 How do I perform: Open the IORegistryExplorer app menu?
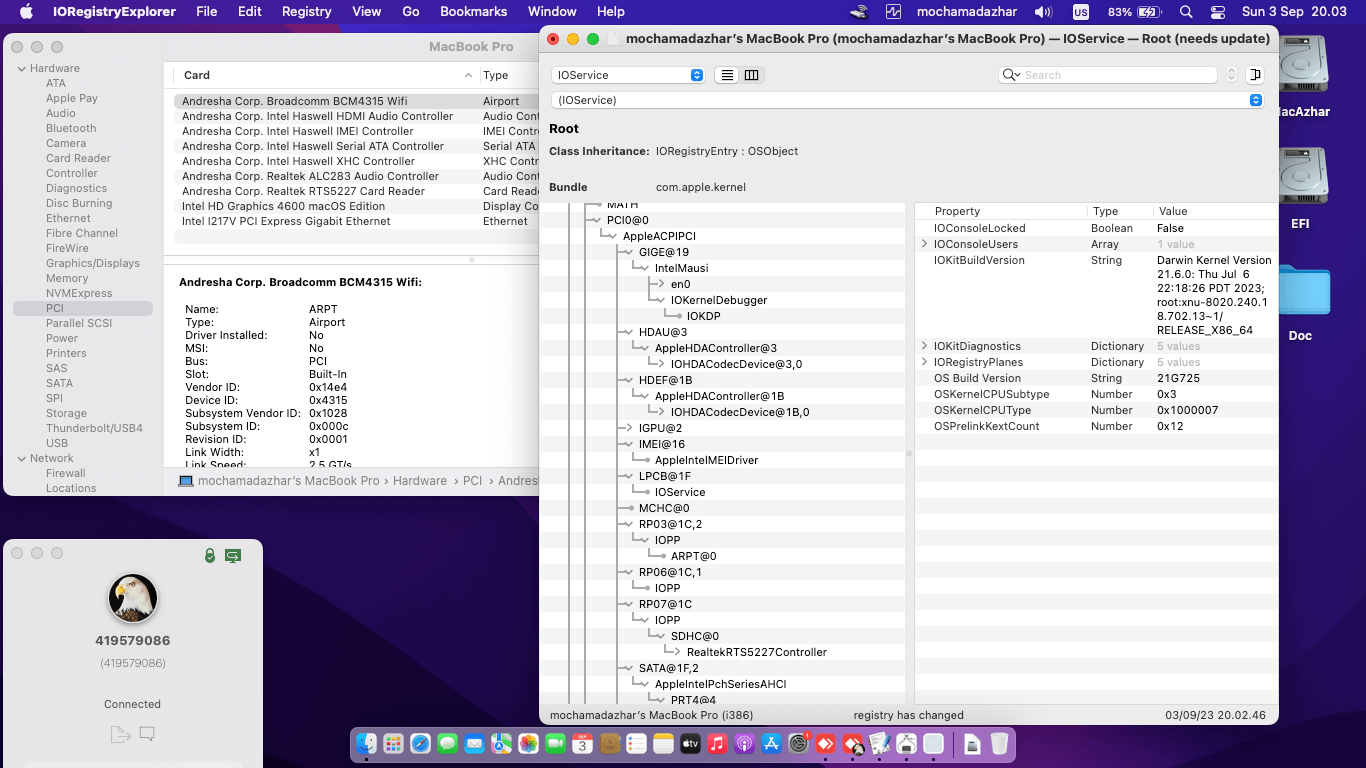coord(115,12)
